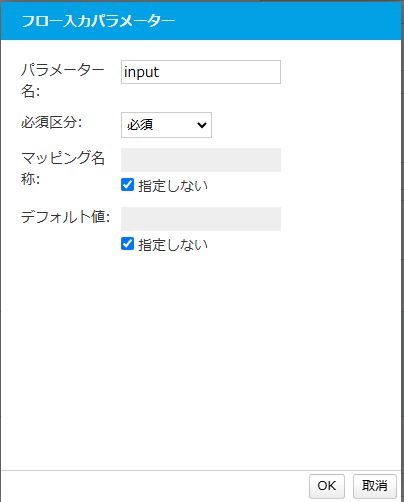Click the greyed-out マッピング名称 text field
Image resolution: width=404 pixels, height=502 pixels.
tap(201, 160)
